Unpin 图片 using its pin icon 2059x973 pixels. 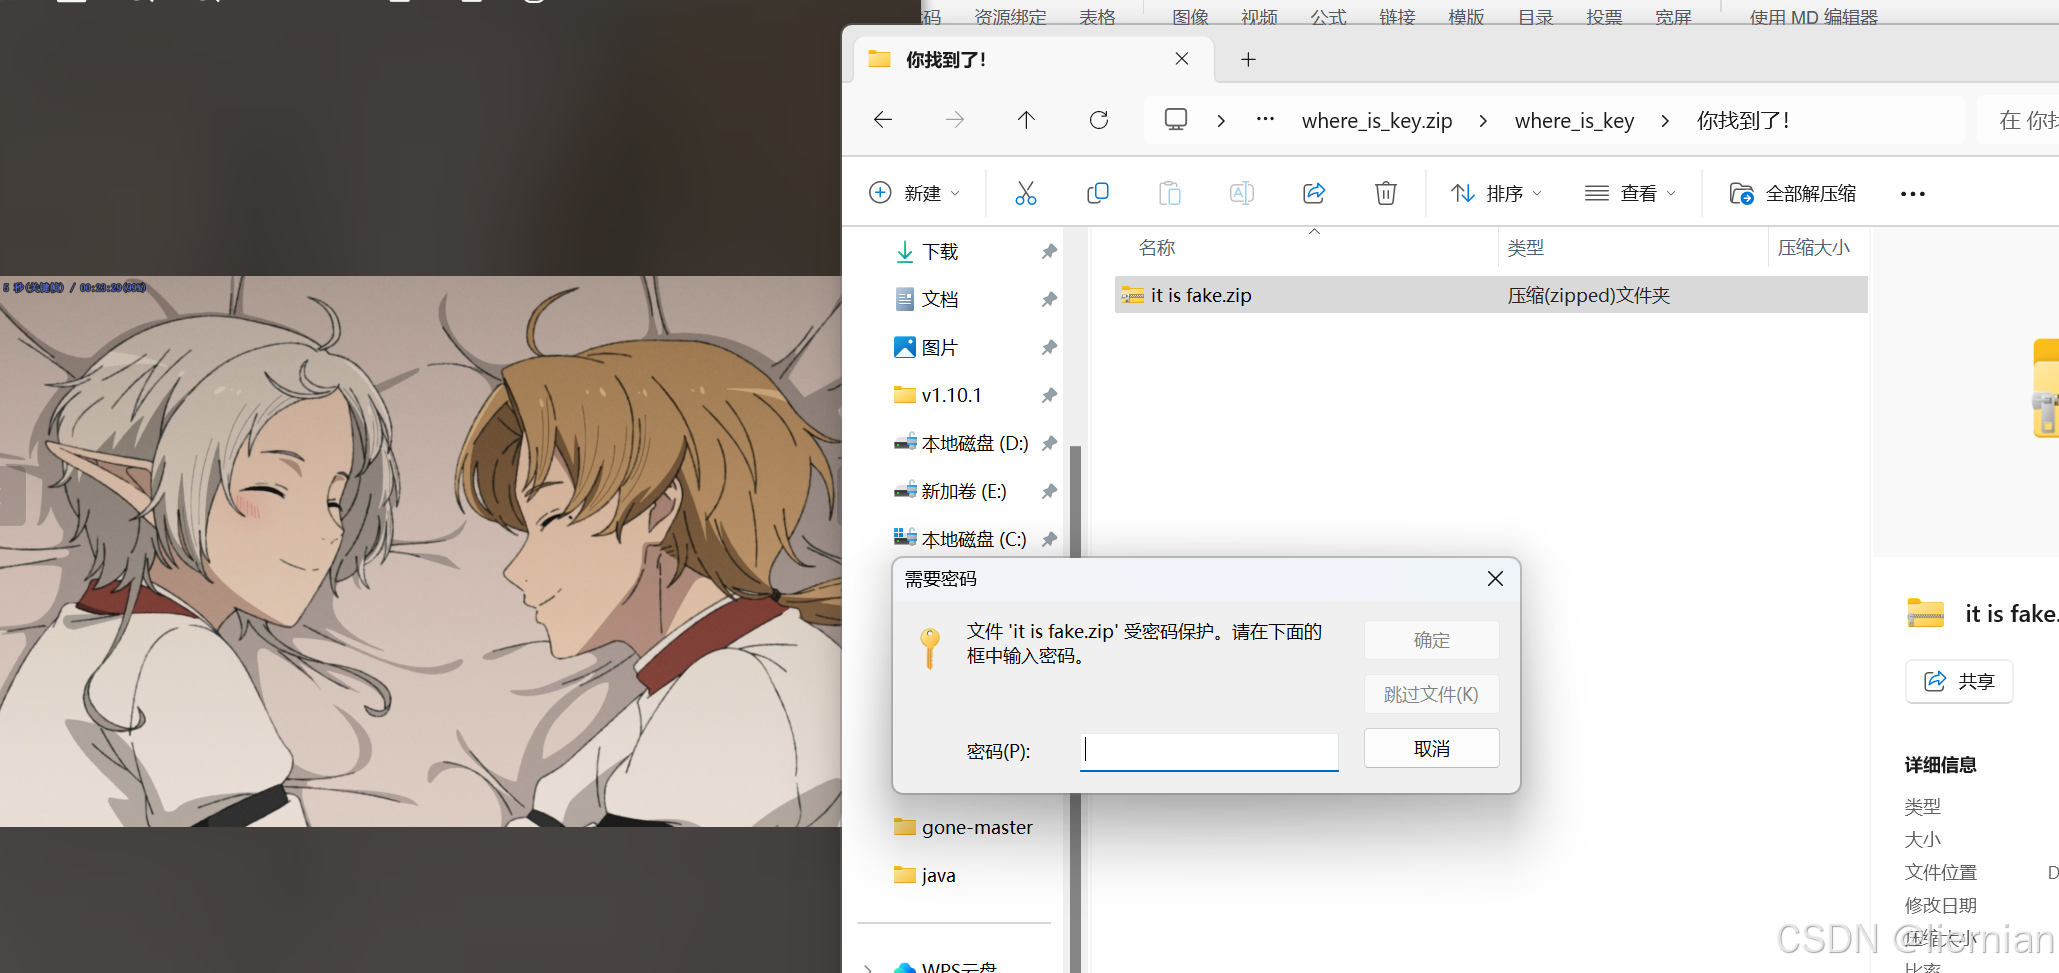coord(1049,348)
